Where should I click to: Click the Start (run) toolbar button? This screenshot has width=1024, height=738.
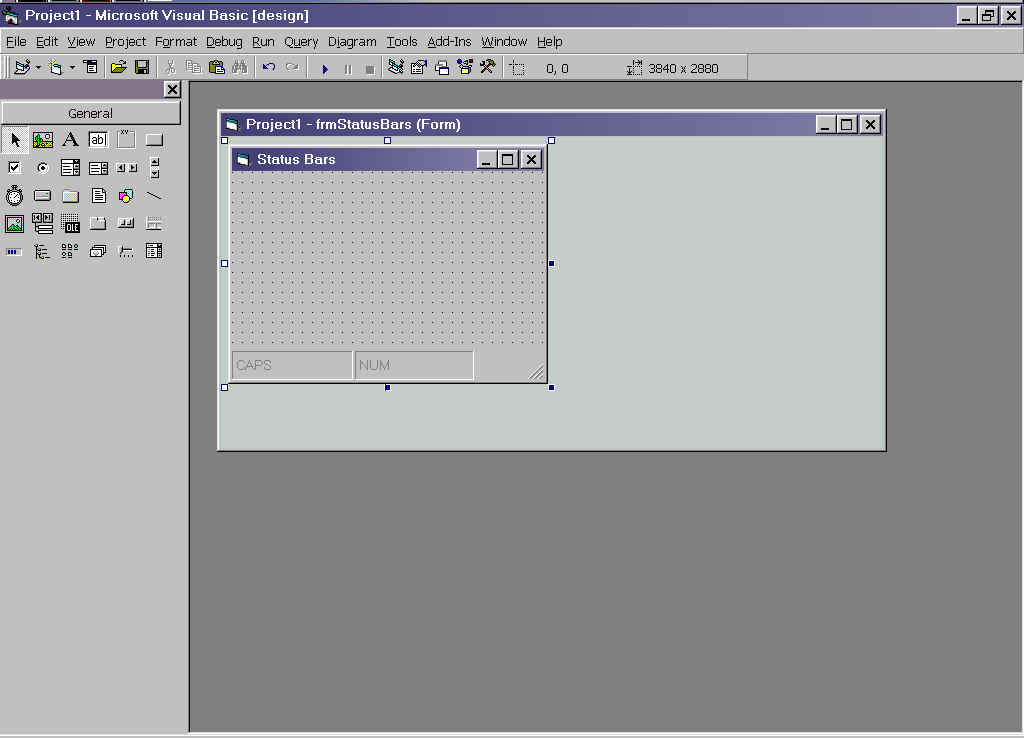pos(325,68)
